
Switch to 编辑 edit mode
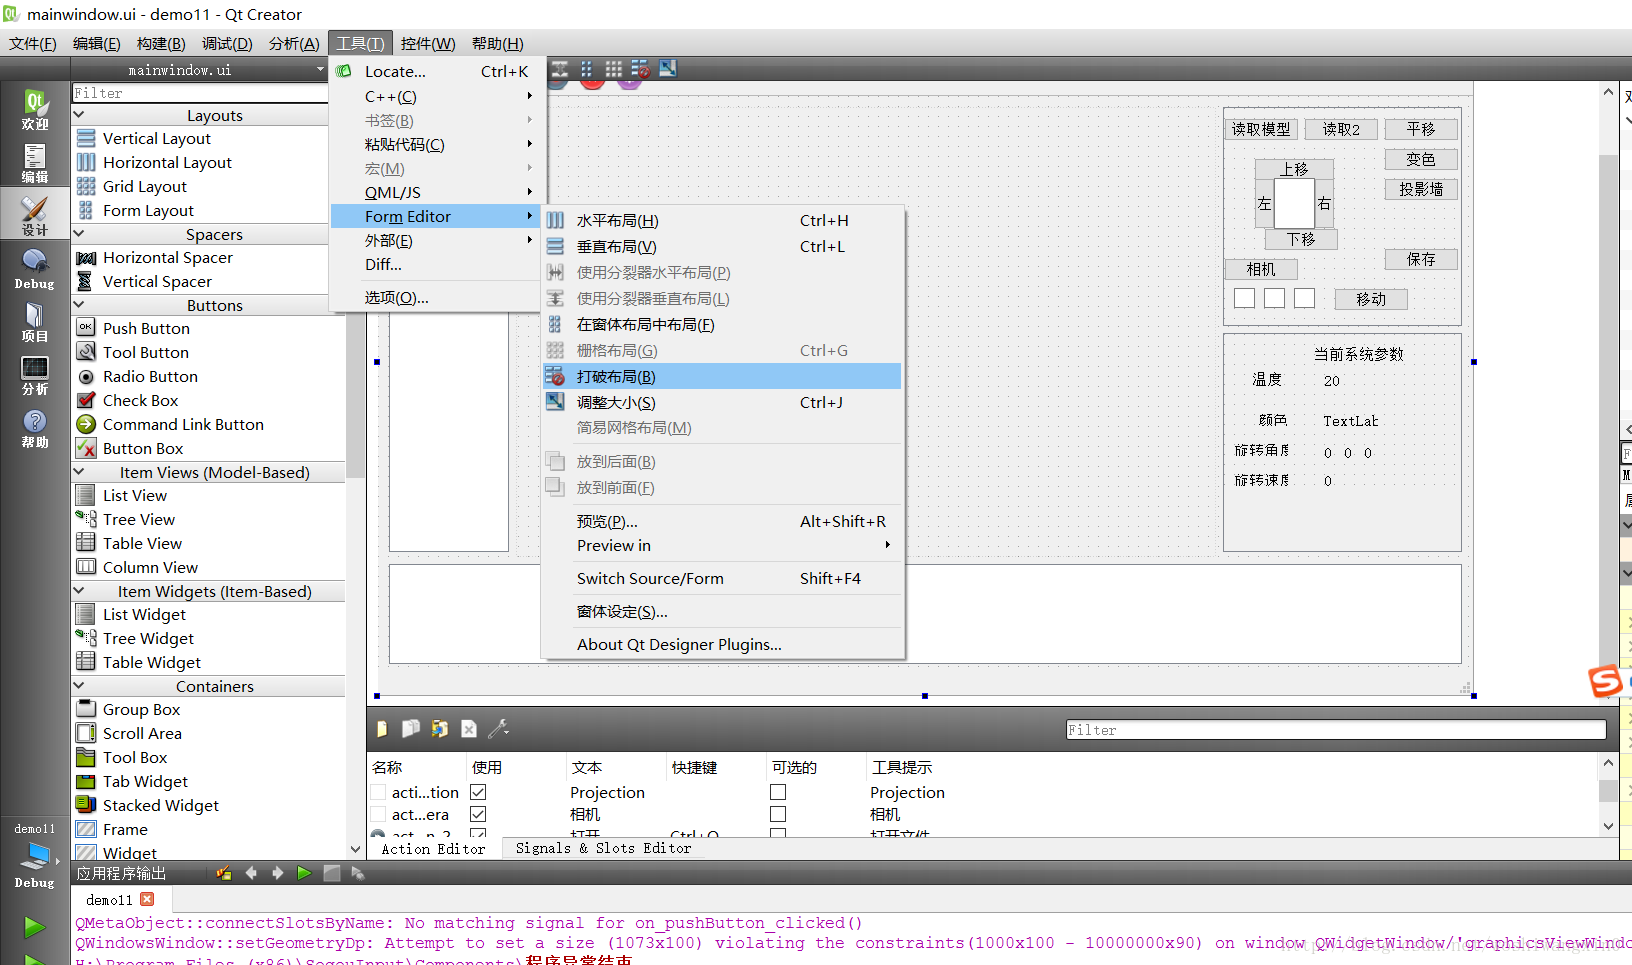click(35, 163)
